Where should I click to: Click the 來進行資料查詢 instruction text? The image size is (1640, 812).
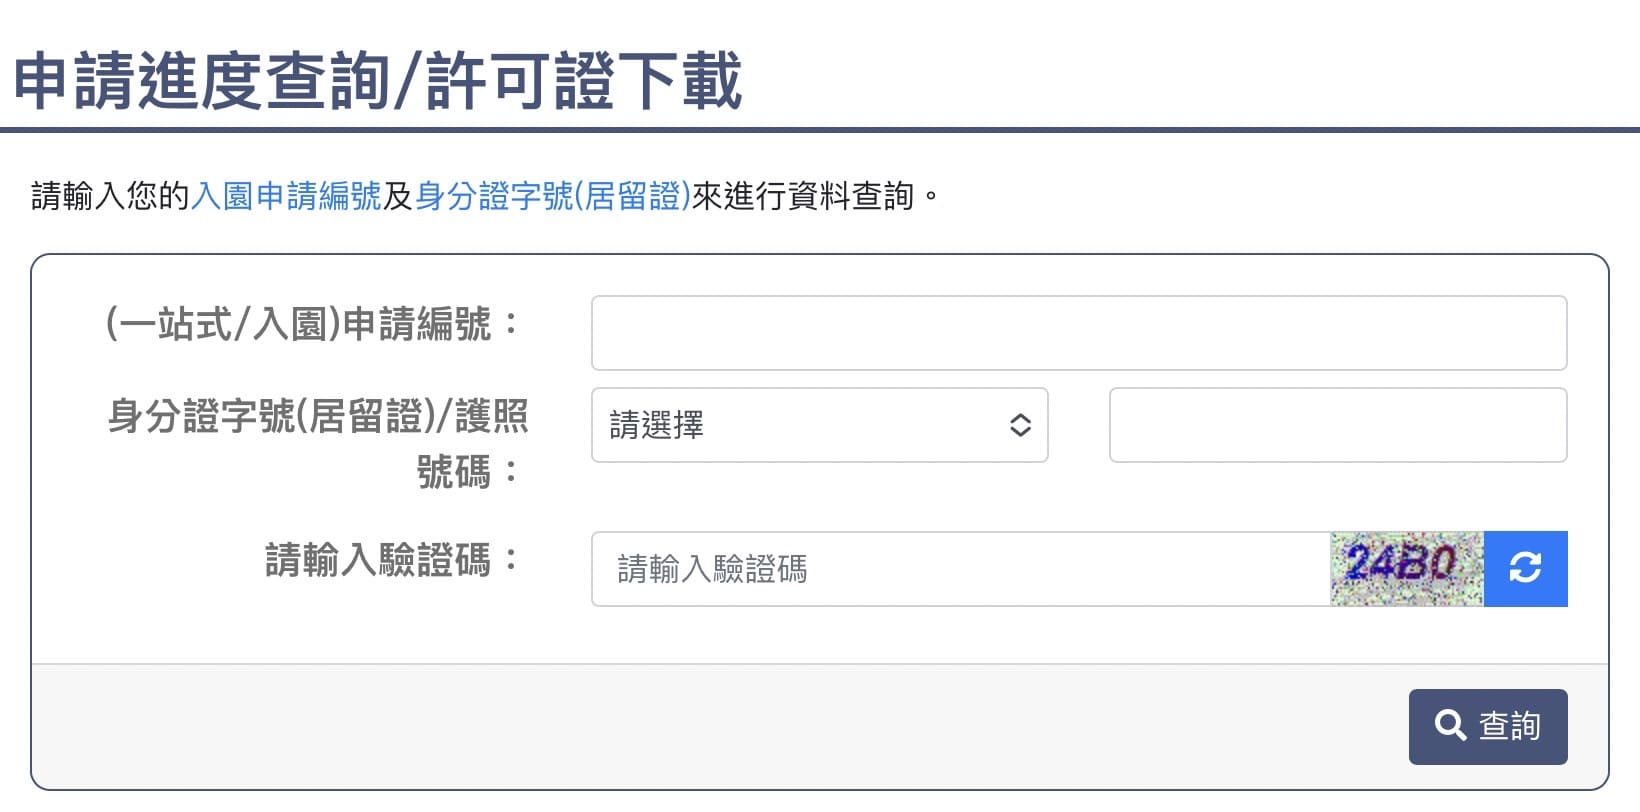coord(802,196)
